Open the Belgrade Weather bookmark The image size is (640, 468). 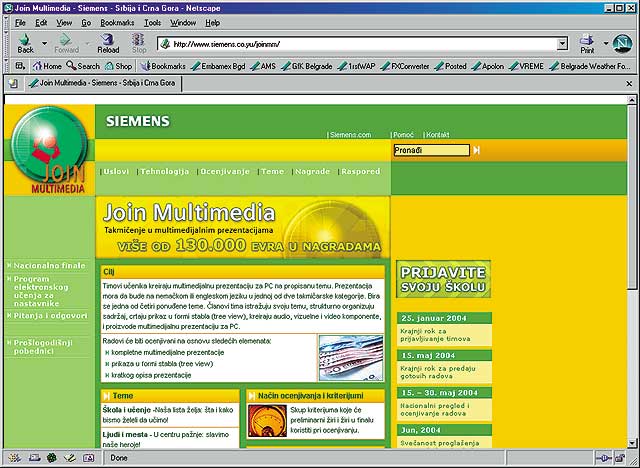coord(590,66)
